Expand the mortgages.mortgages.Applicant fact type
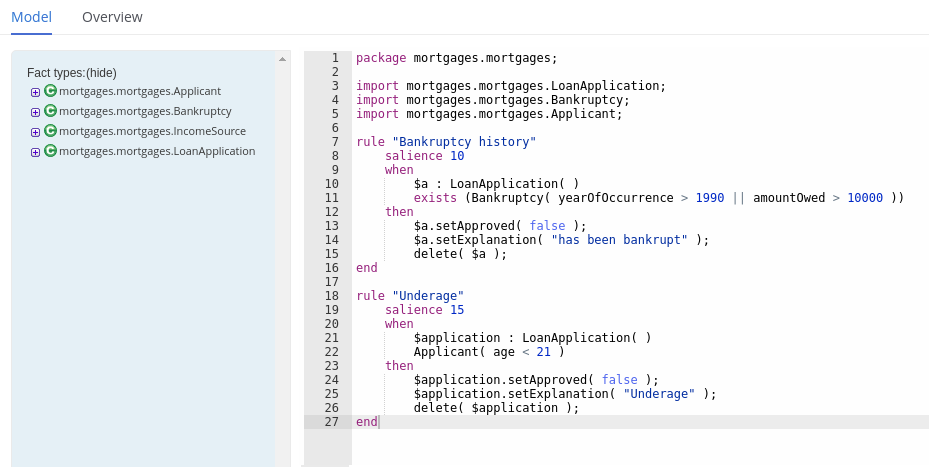The image size is (929, 467). (x=35, y=92)
